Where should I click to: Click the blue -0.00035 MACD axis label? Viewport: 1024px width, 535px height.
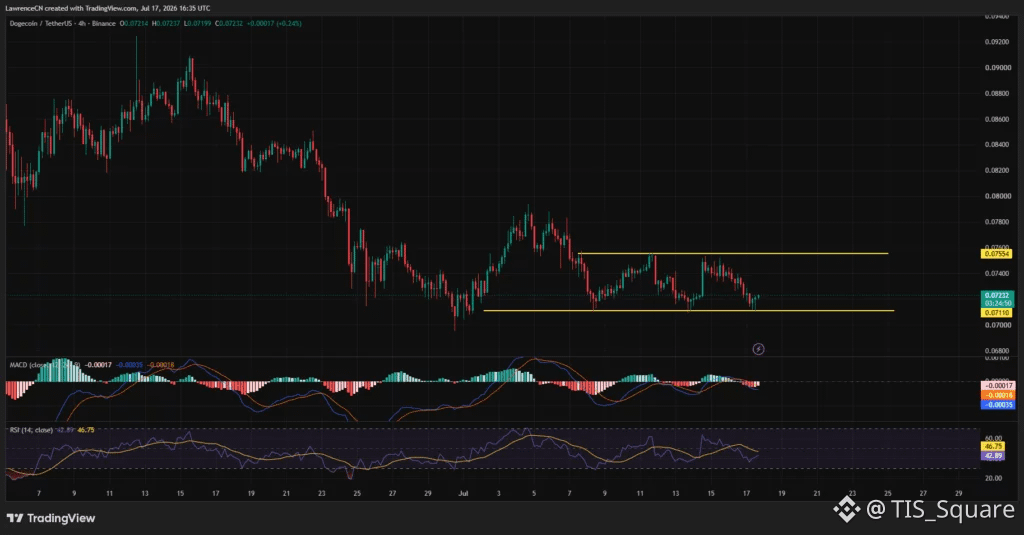point(998,405)
